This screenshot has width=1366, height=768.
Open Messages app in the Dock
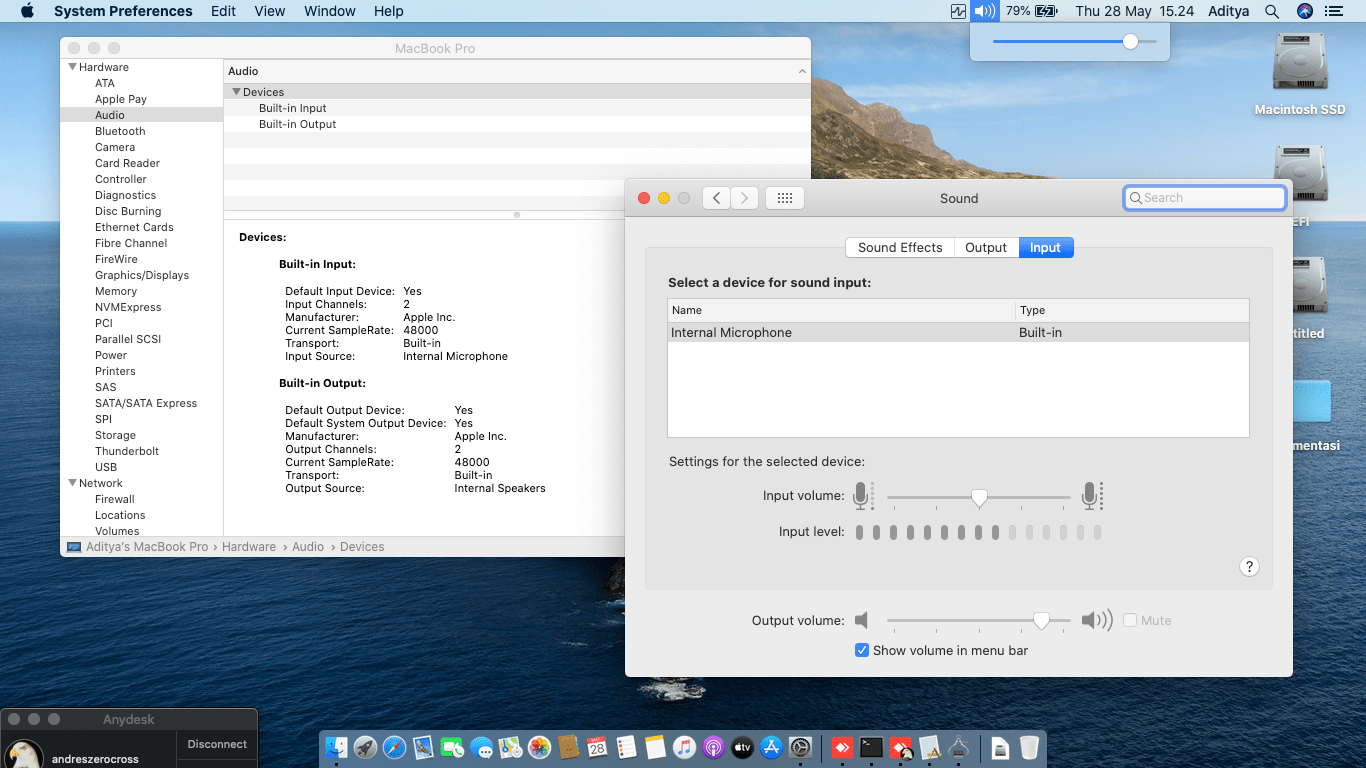[x=481, y=747]
